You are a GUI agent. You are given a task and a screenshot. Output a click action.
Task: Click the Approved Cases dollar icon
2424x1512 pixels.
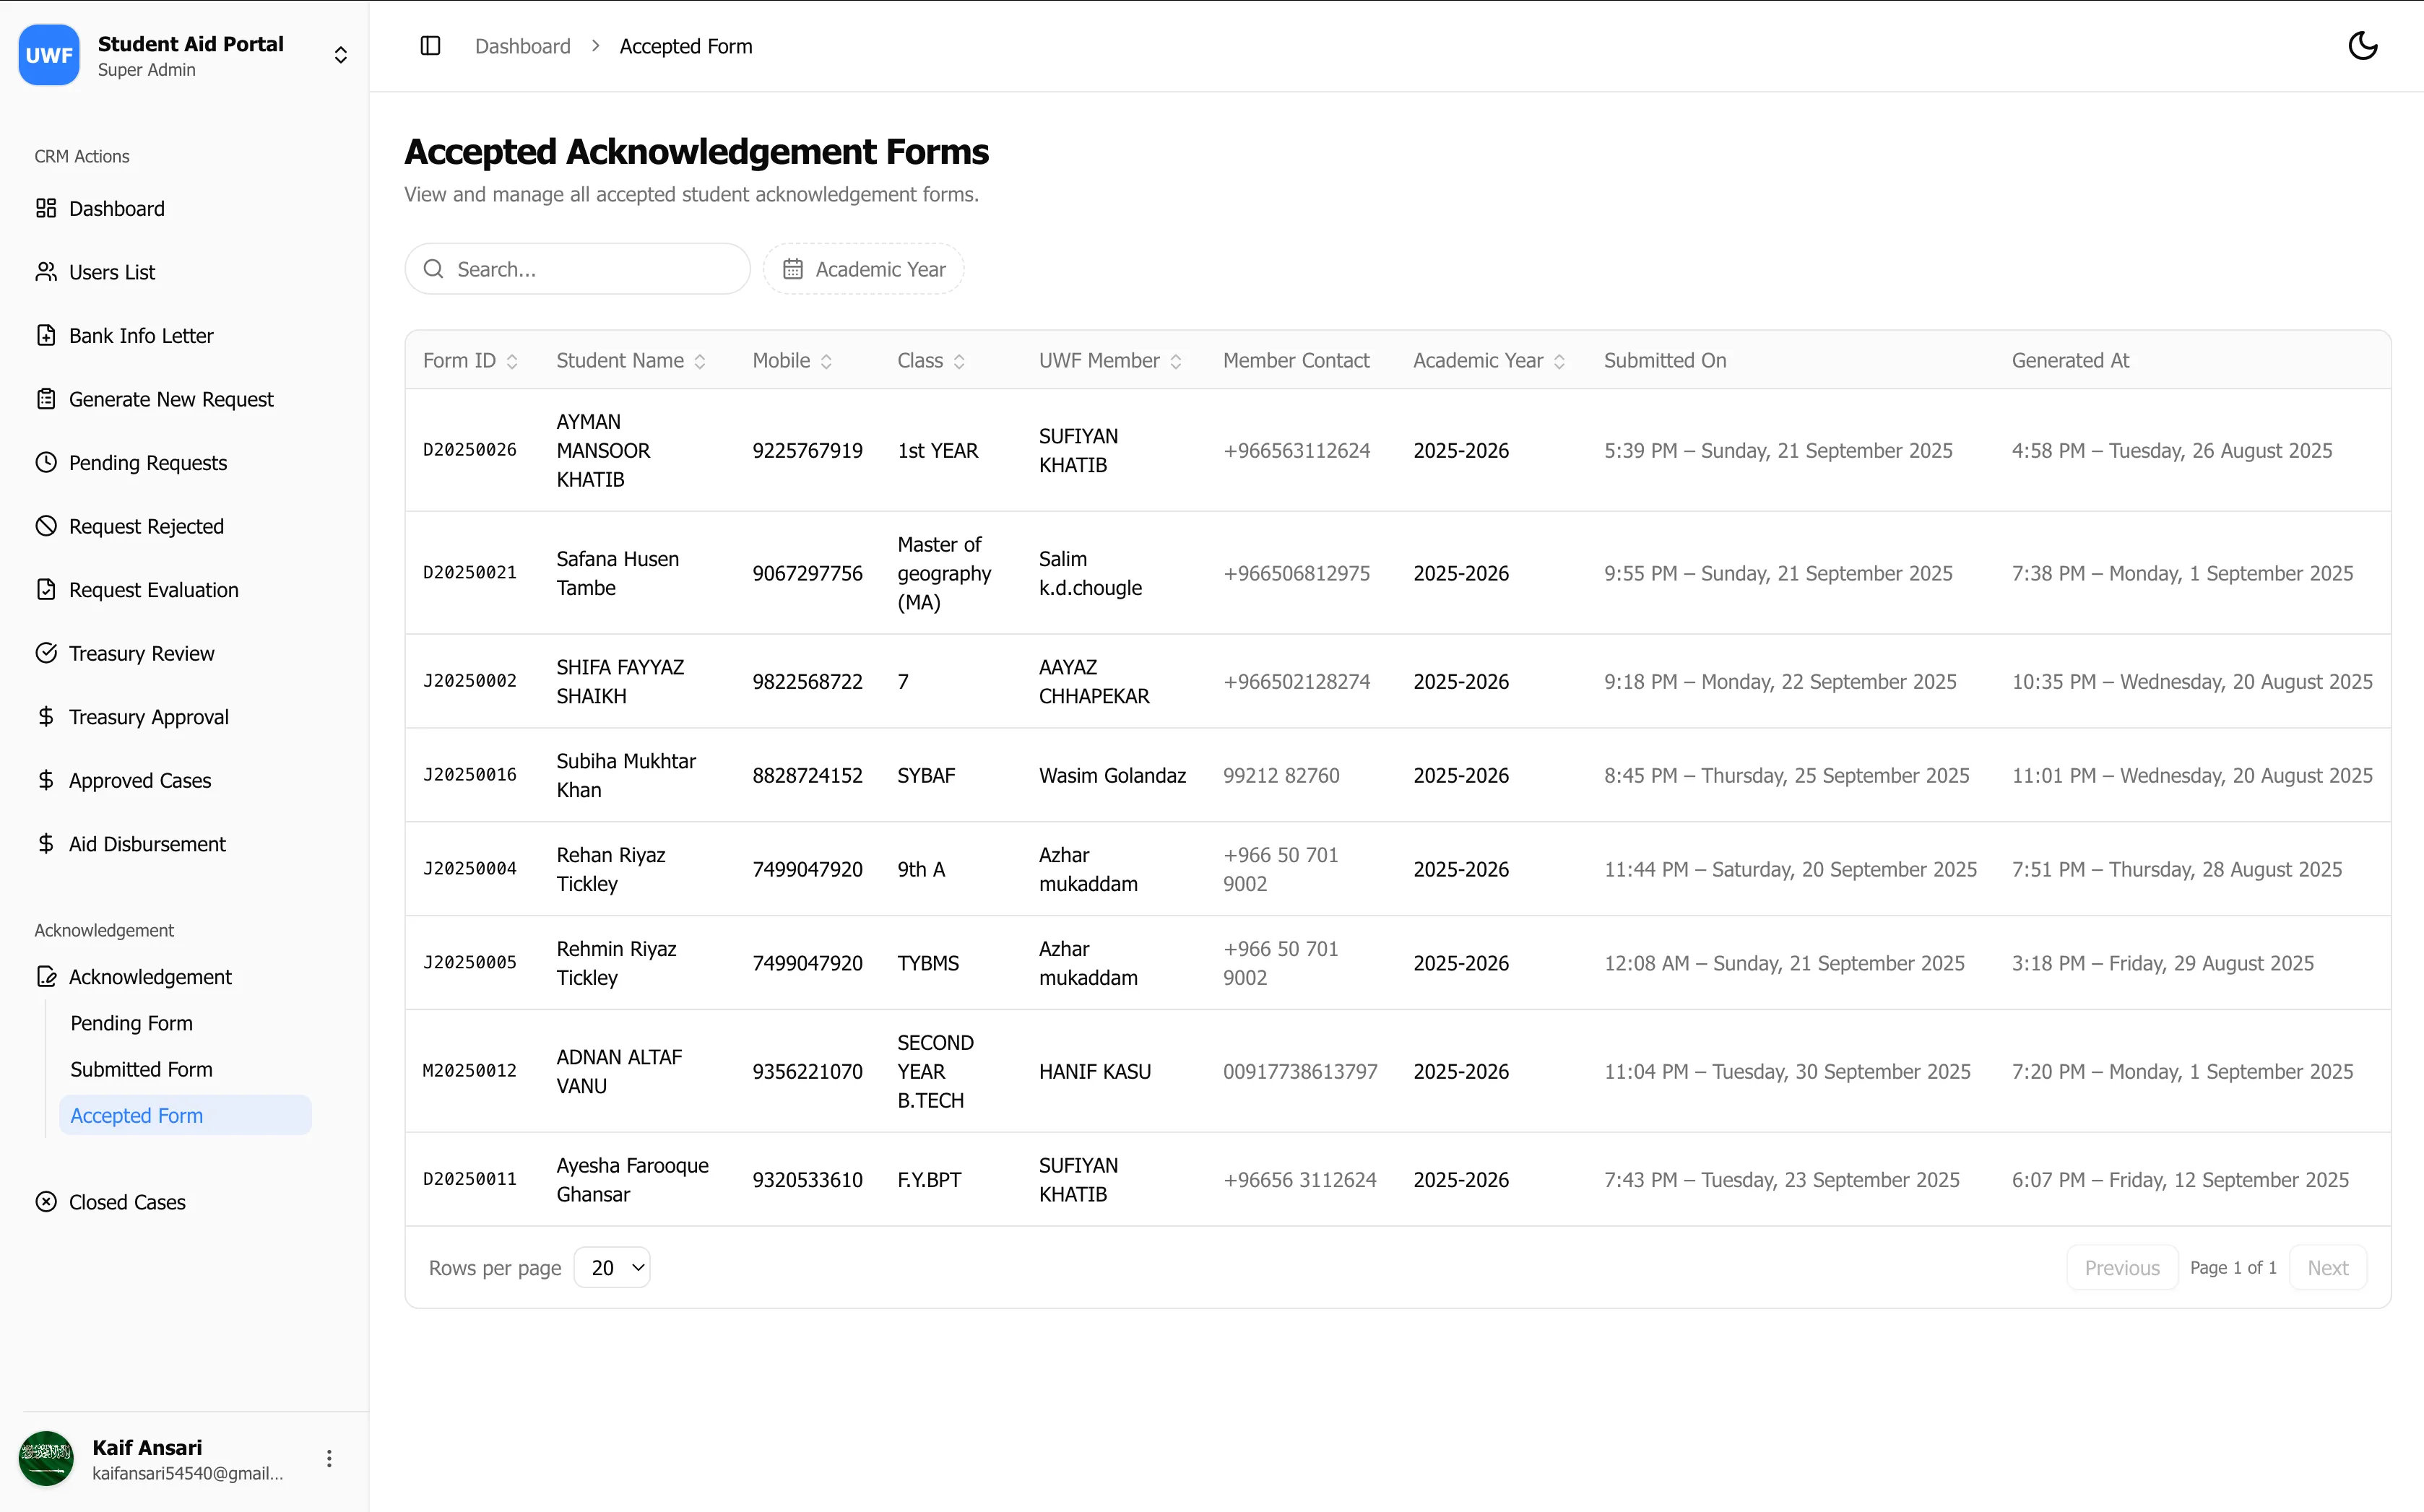46,780
